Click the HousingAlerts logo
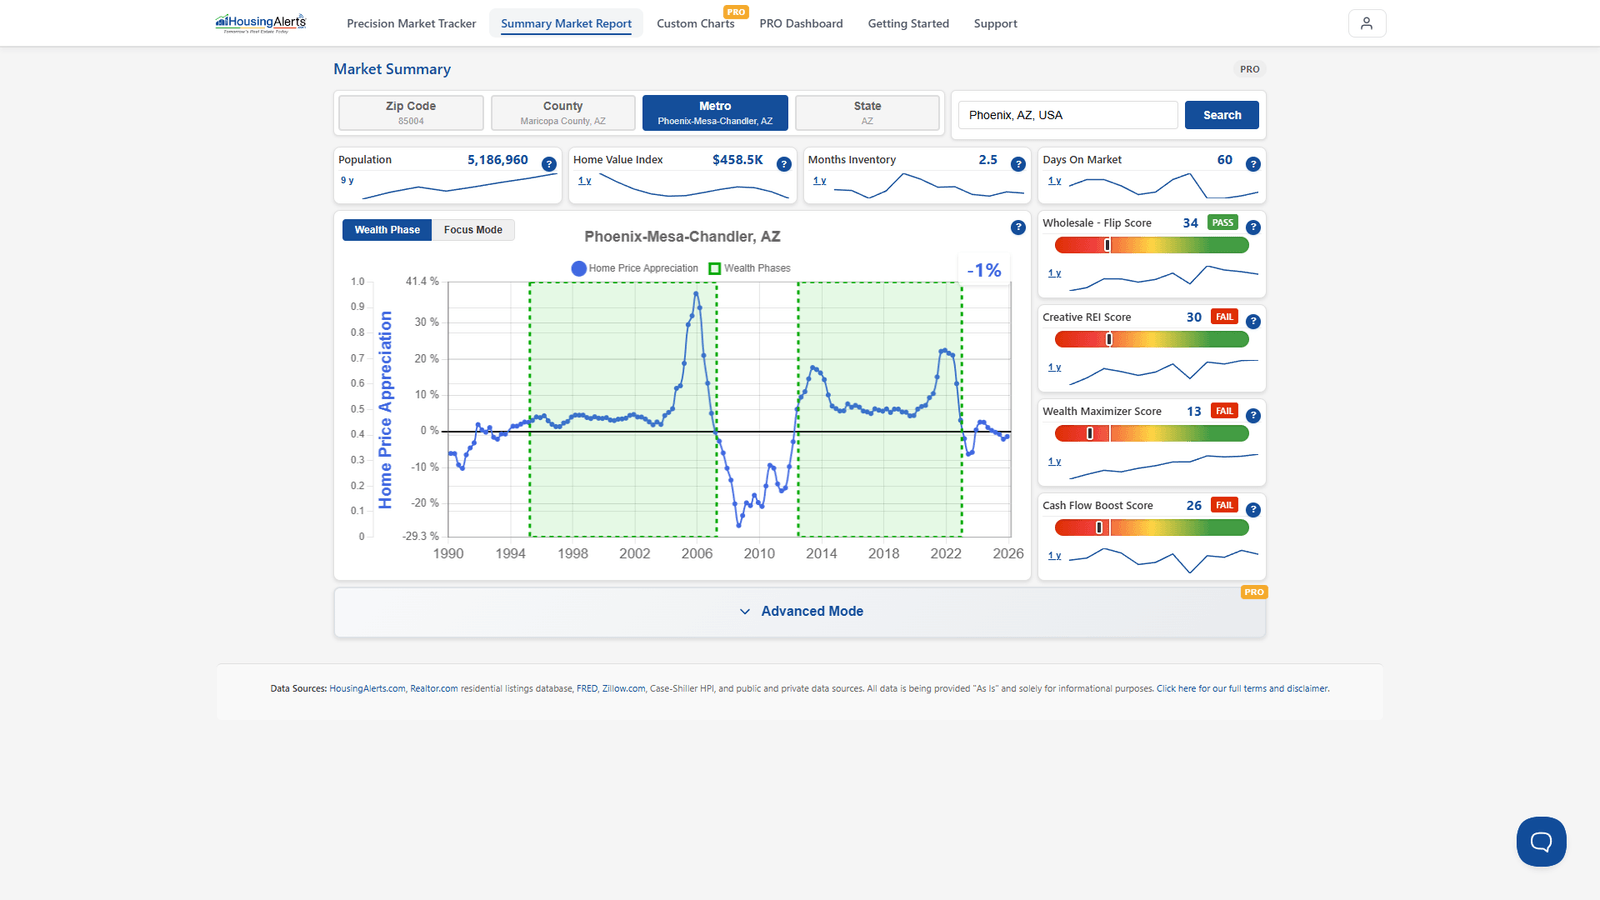 261,23
